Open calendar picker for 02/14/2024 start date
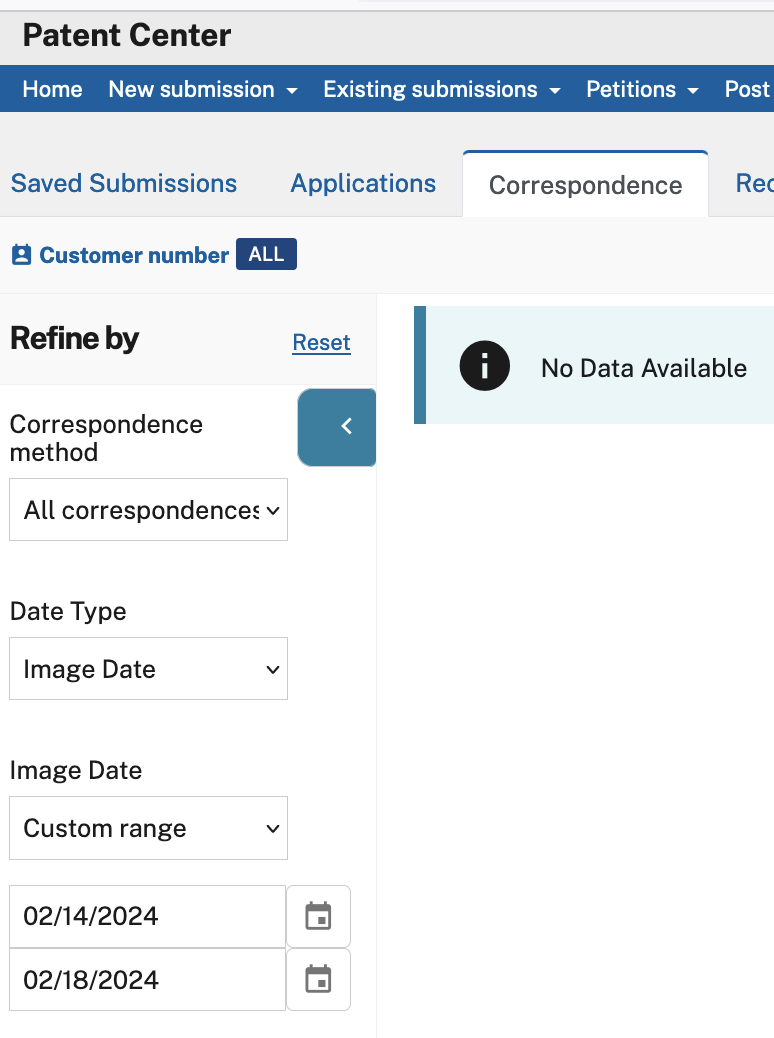Screen dimensions: 774x1038 click(318, 916)
